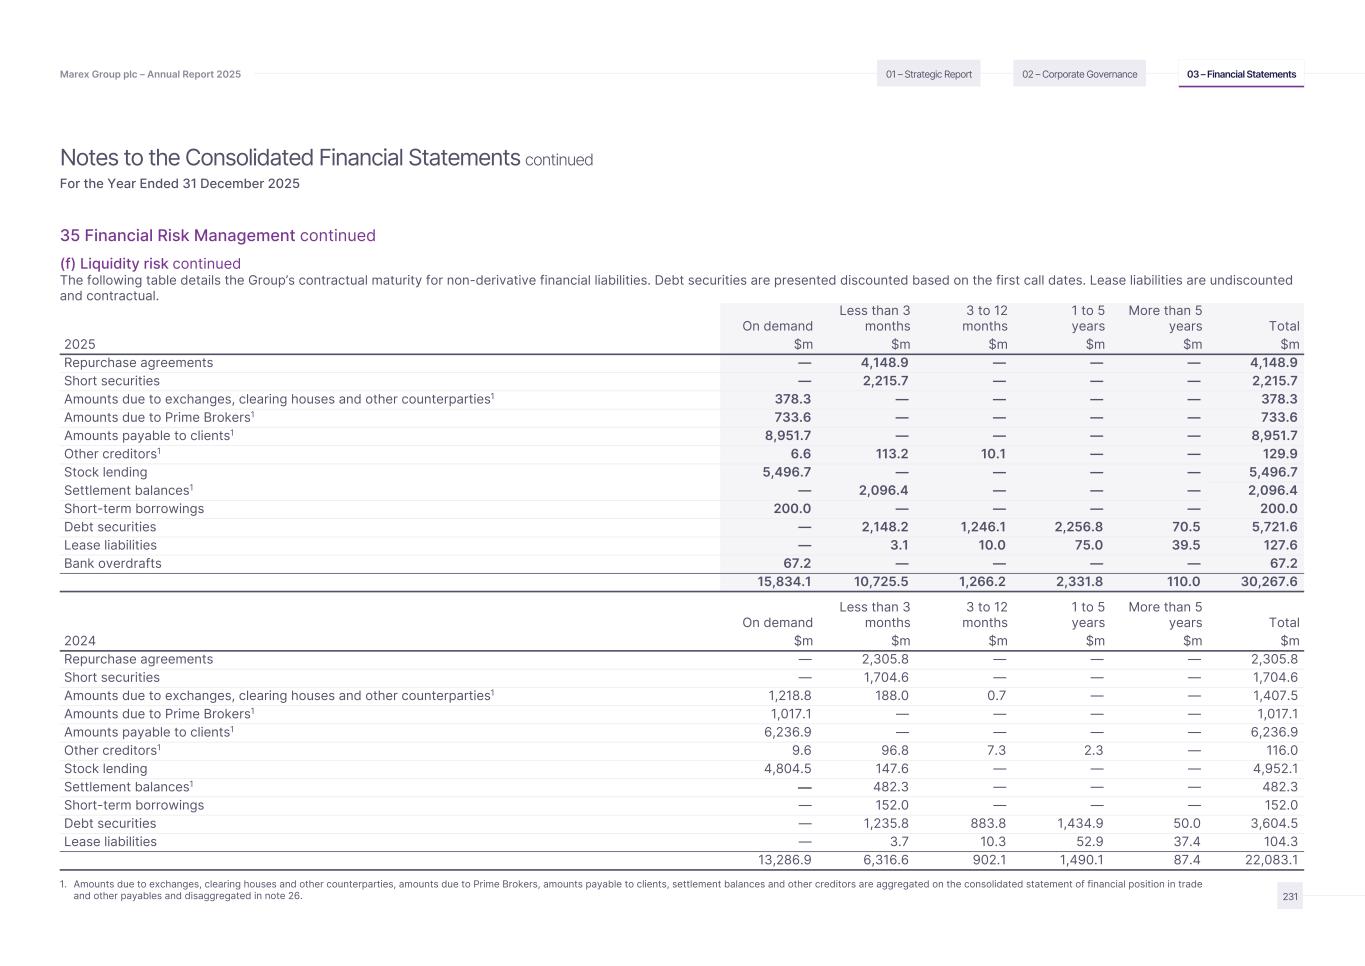
Task: Click the Marex Group plc Annual Report header
Action: tap(150, 74)
